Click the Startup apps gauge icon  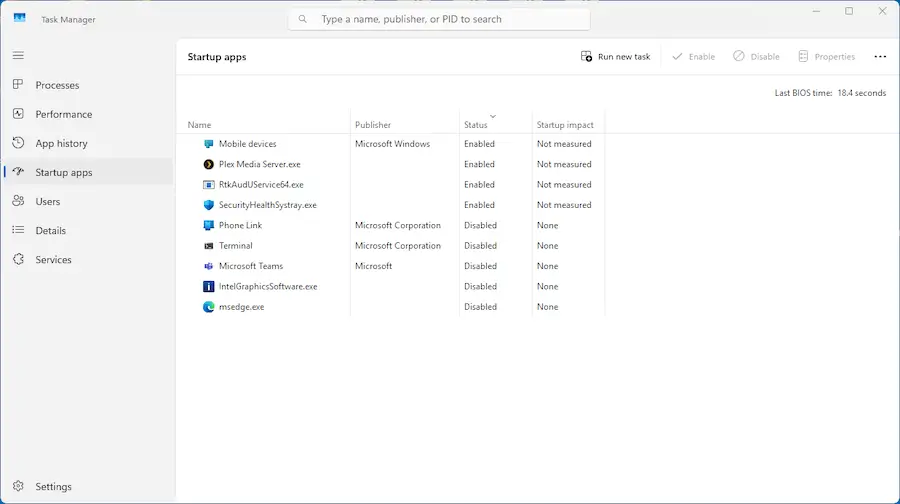tap(18, 172)
